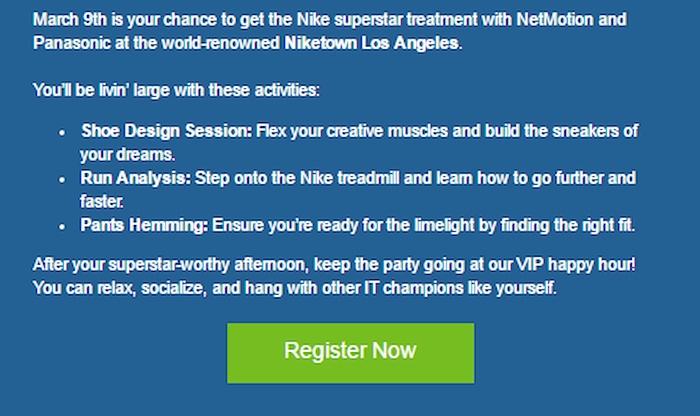700x416 pixels.
Task: Click the bullet before Run Analysis
Action: coord(62,180)
